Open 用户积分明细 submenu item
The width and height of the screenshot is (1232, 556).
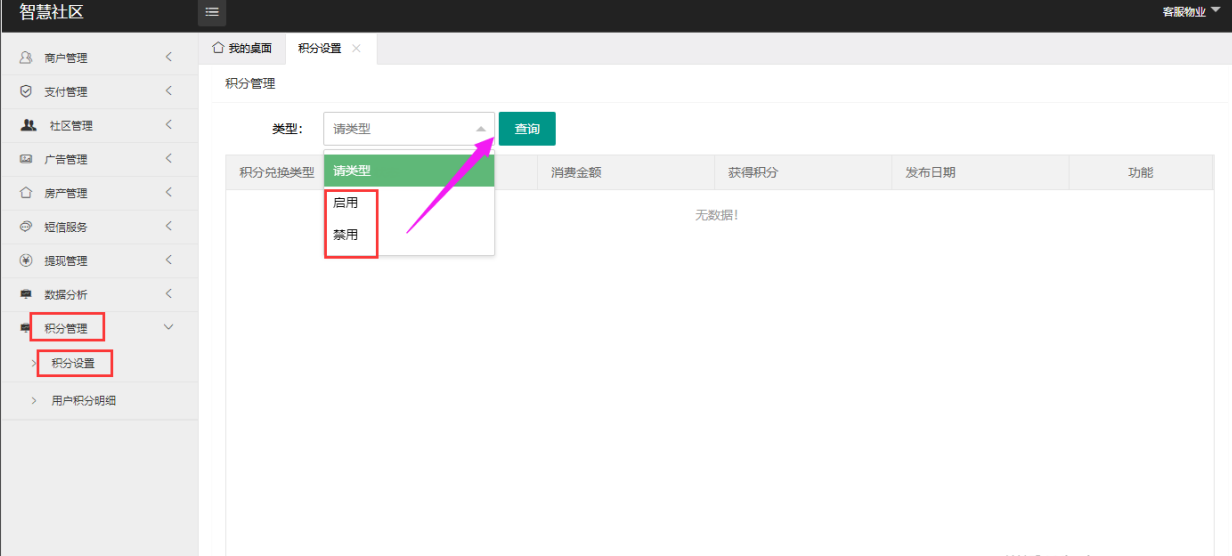(90, 401)
